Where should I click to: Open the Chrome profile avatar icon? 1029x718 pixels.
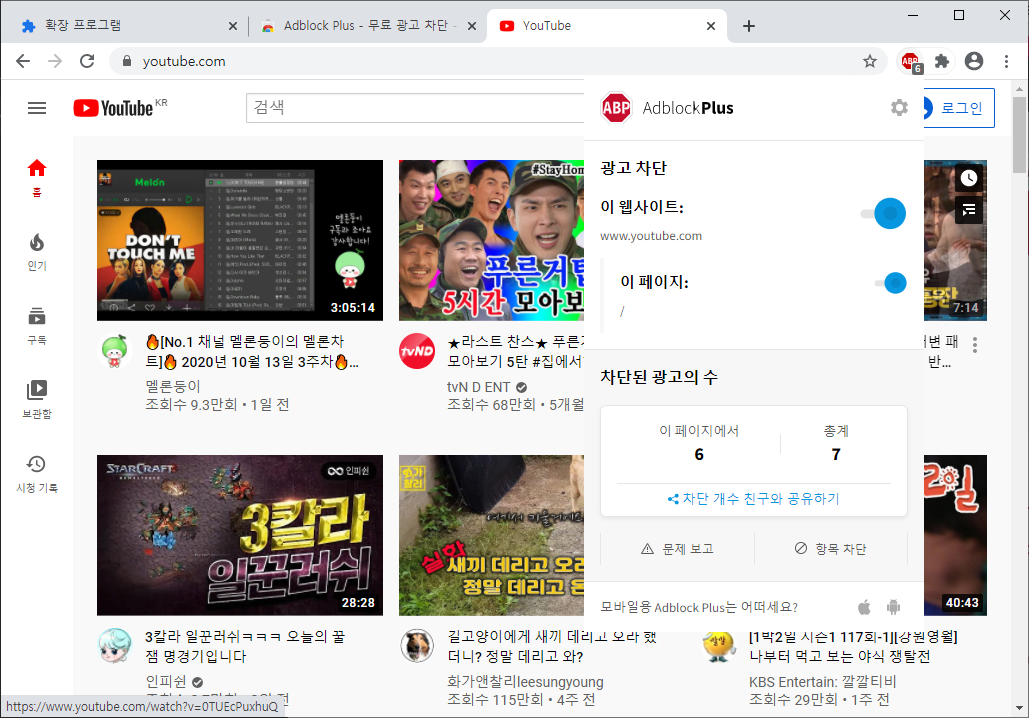[x=974, y=62]
